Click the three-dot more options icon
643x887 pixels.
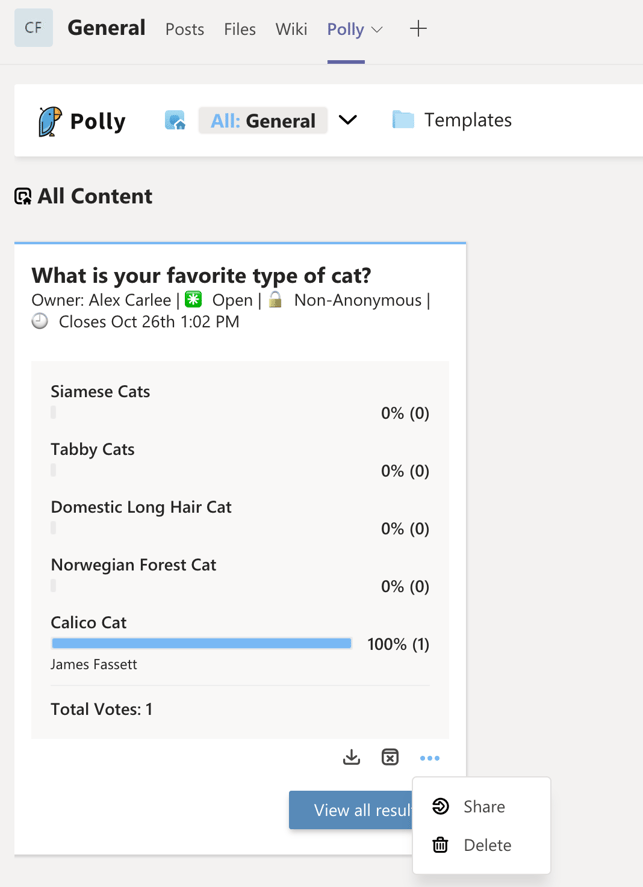pyautogui.click(x=430, y=758)
